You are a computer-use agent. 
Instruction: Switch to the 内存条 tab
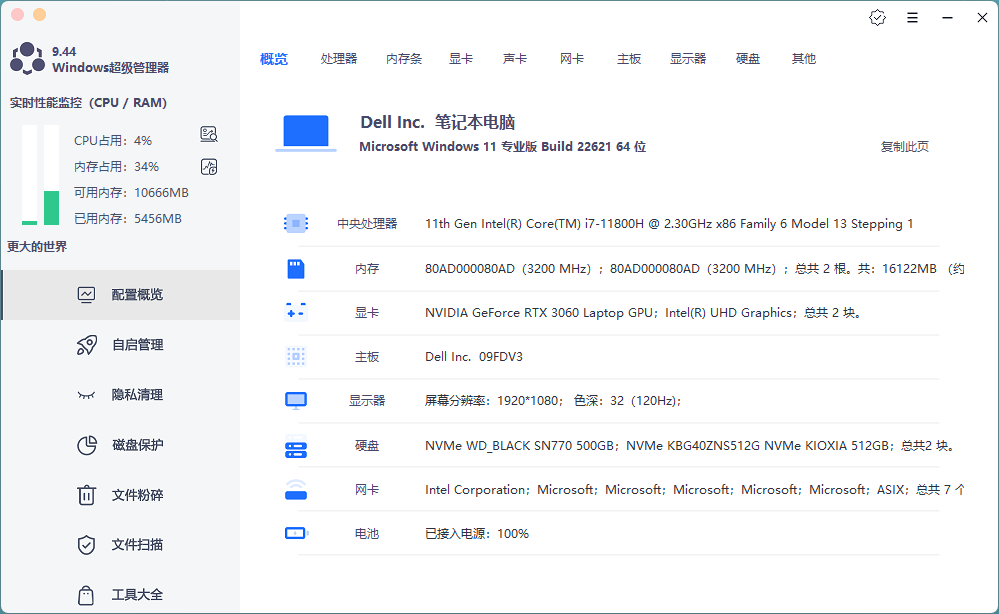pyautogui.click(x=404, y=59)
